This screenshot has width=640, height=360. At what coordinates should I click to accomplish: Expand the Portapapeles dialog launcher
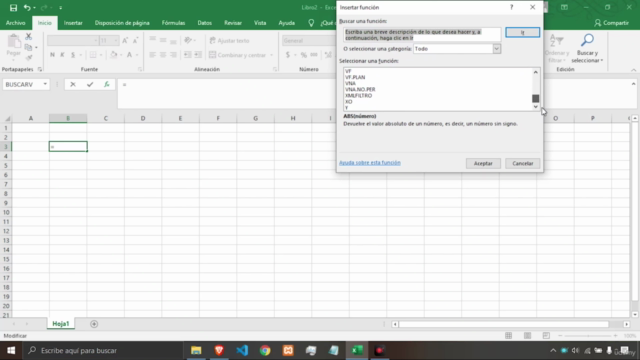pos(40,69)
